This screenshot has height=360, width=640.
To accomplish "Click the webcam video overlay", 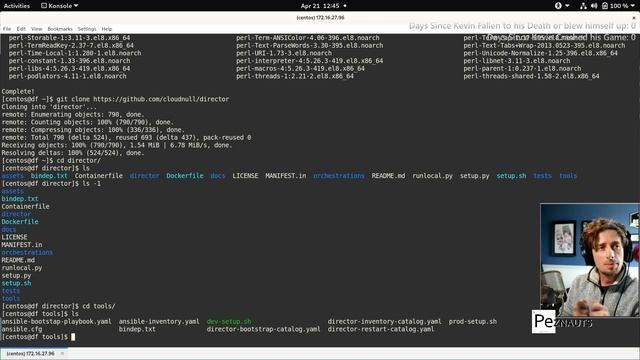I will [590, 260].
